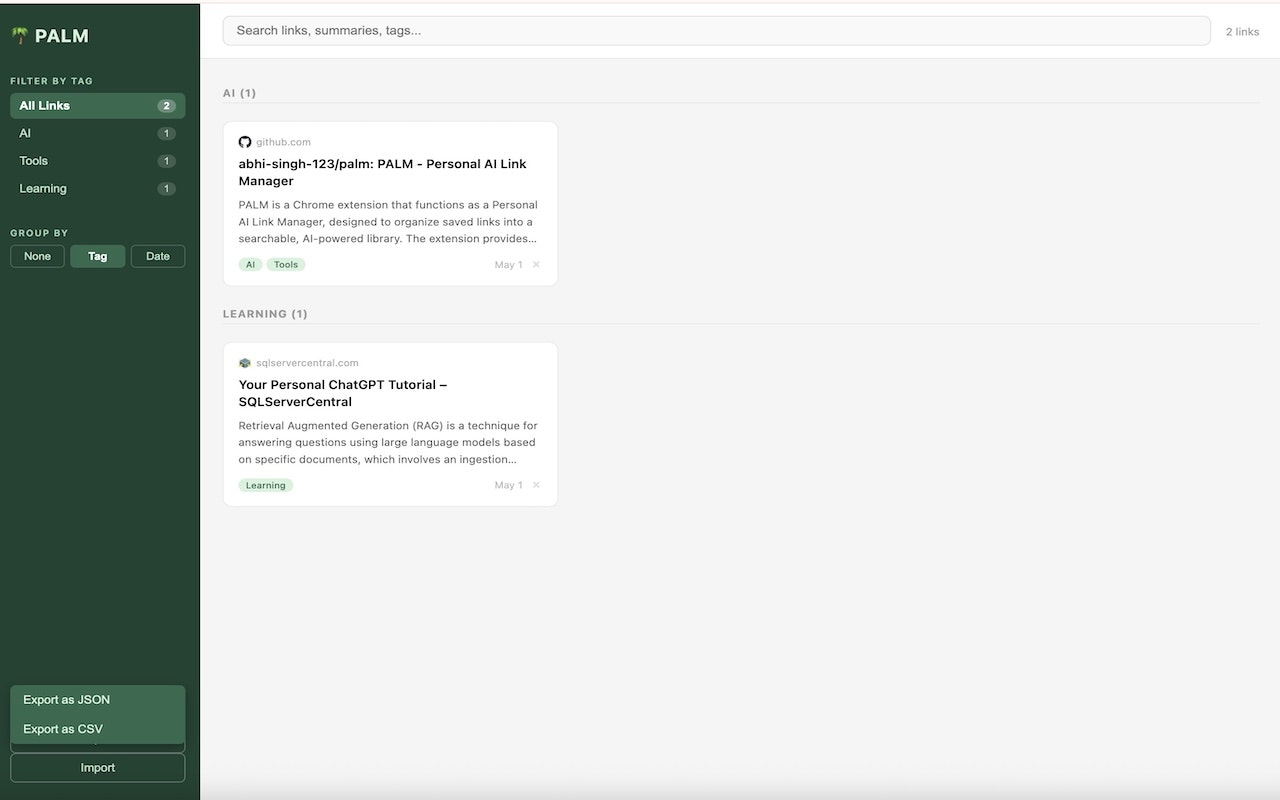
Task: Choose Export as JSON
Action: pyautogui.click(x=97, y=700)
